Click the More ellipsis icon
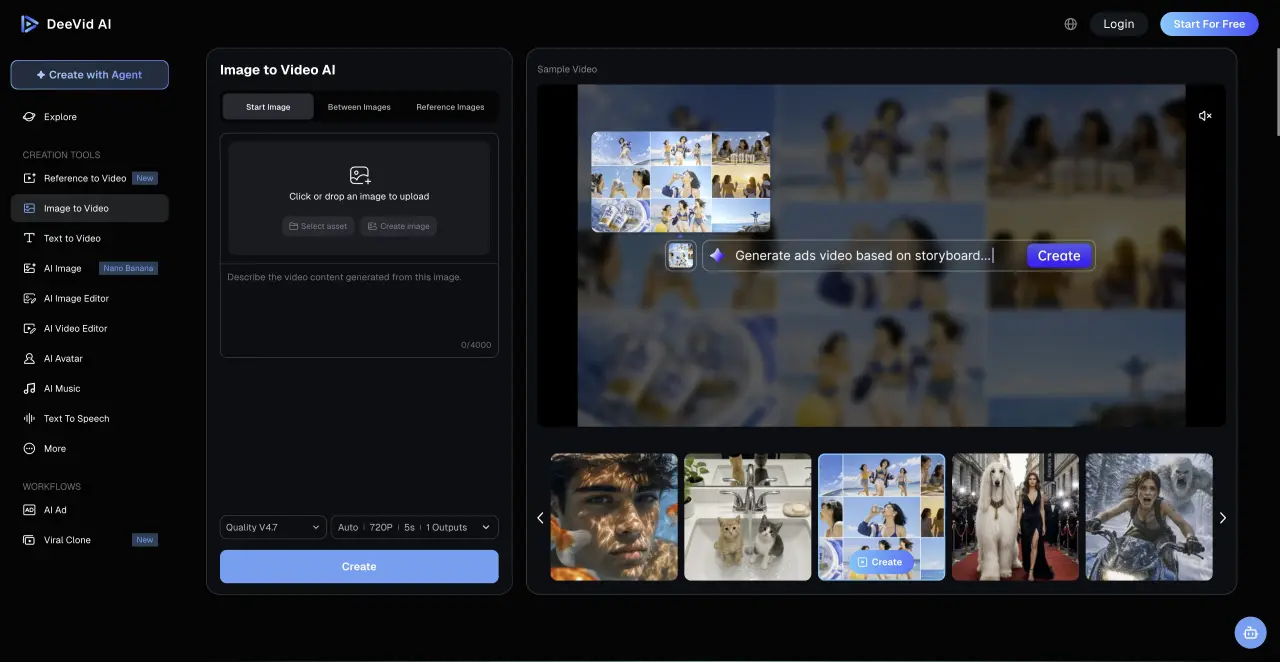 [x=29, y=448]
